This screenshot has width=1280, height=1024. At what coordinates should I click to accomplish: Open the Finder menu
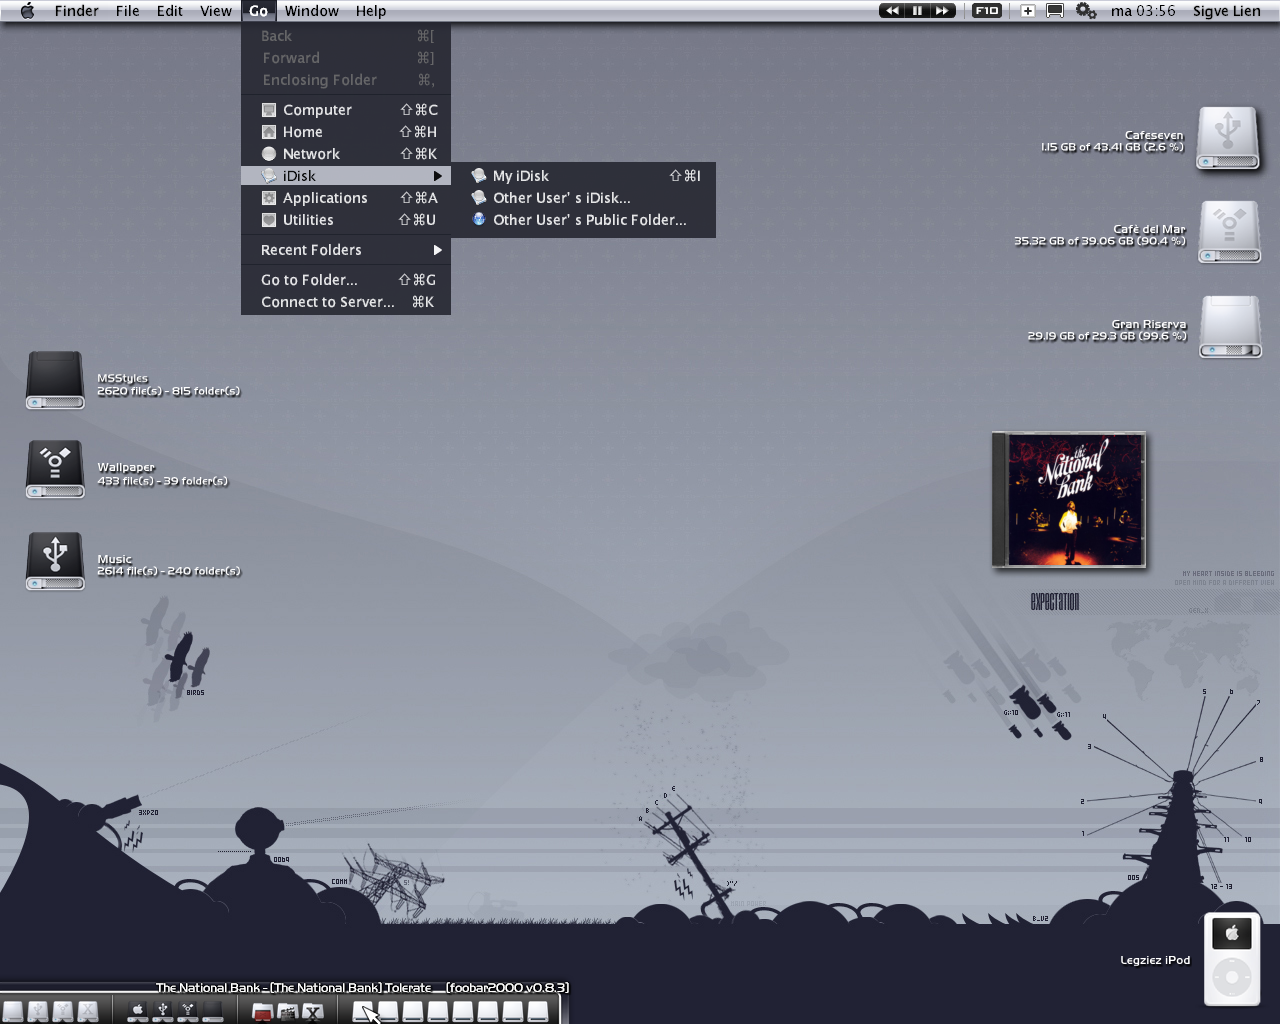point(76,11)
